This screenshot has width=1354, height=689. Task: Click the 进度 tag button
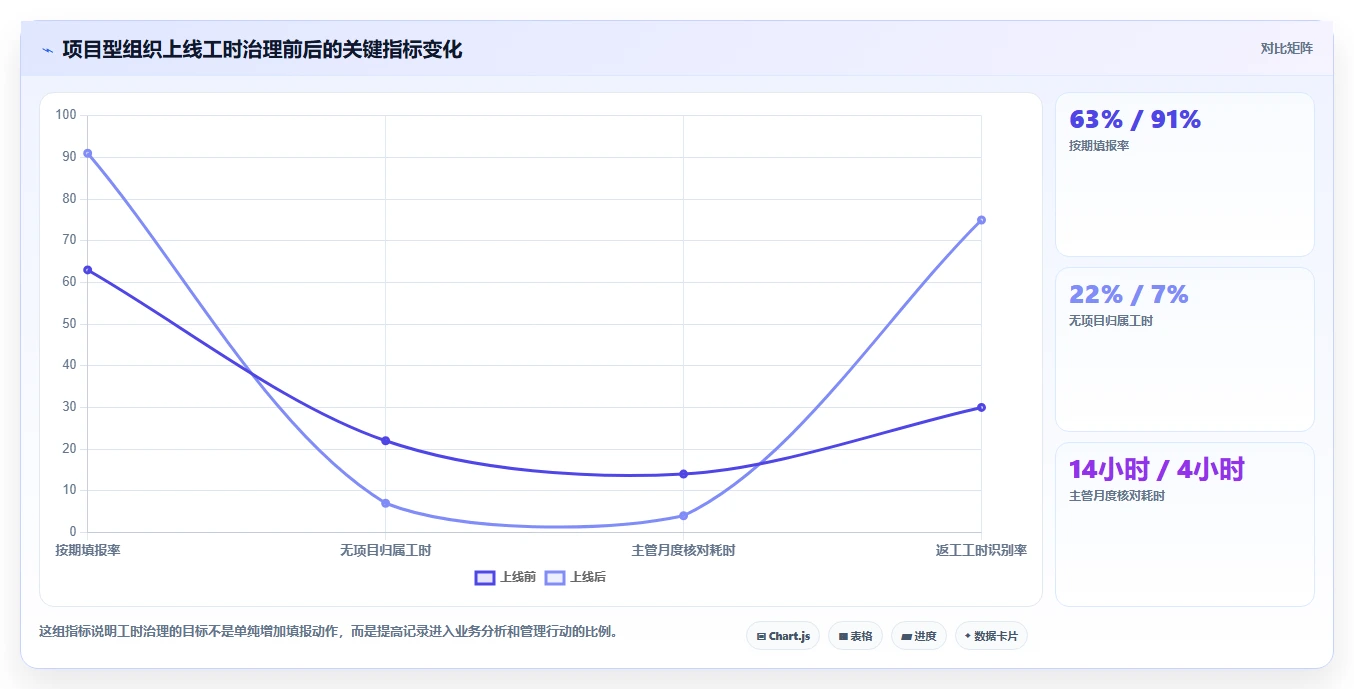[919, 636]
